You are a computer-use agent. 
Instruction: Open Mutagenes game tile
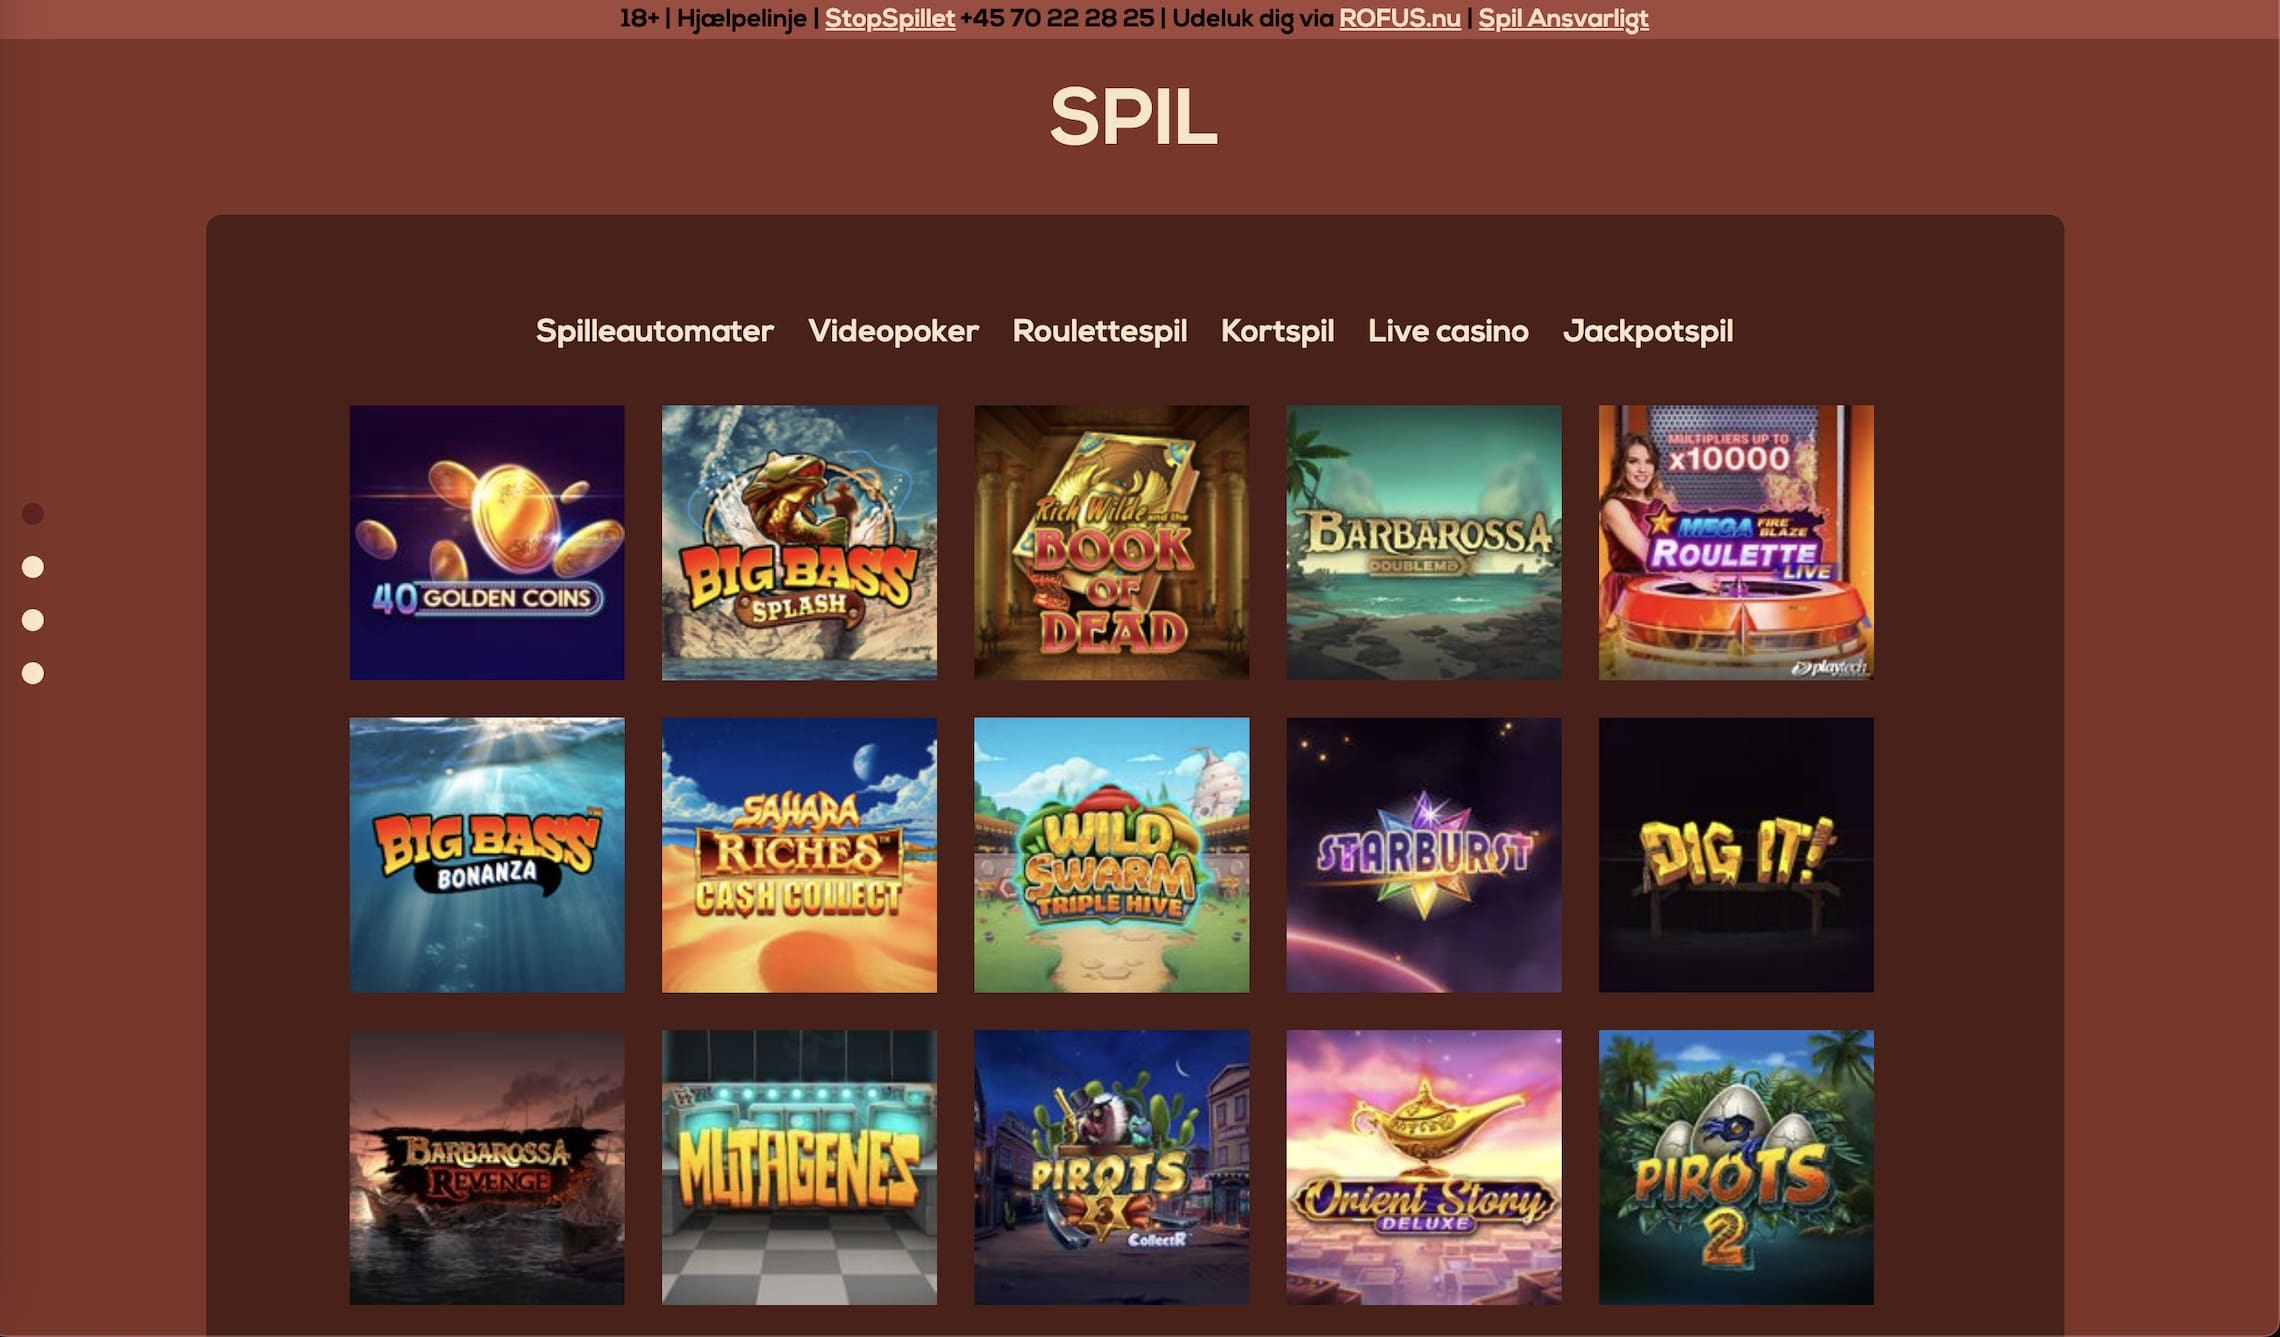coord(799,1167)
